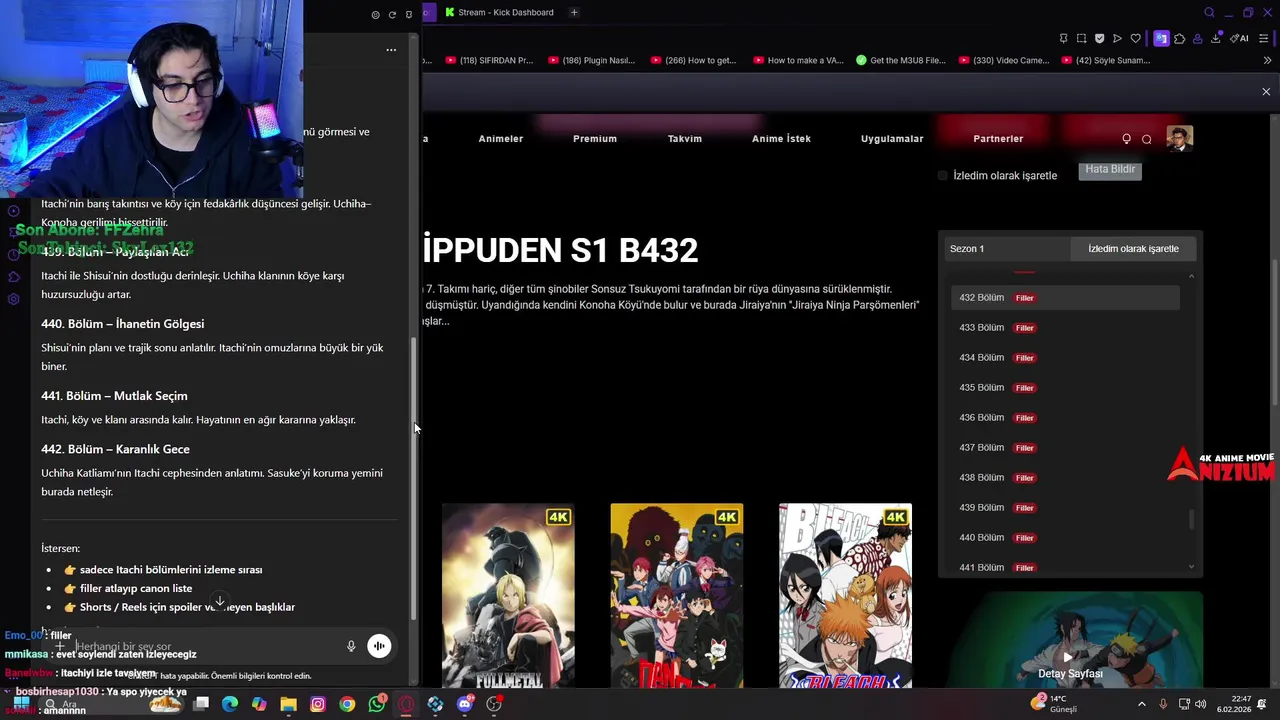Close the page banner with X
Viewport: 1280px width, 720px height.
[x=1266, y=91]
